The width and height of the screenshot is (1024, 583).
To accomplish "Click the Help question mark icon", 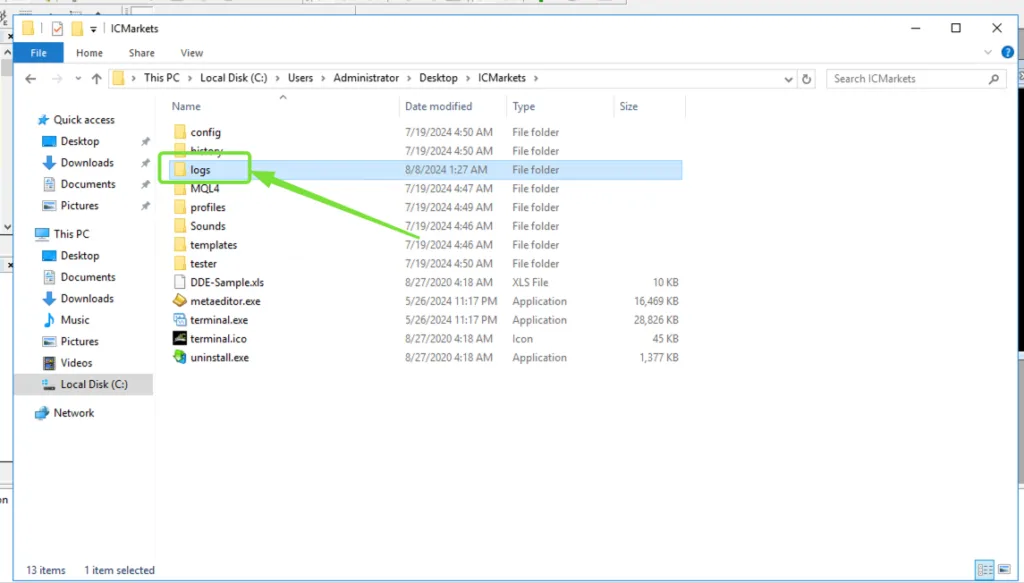I will (1007, 52).
